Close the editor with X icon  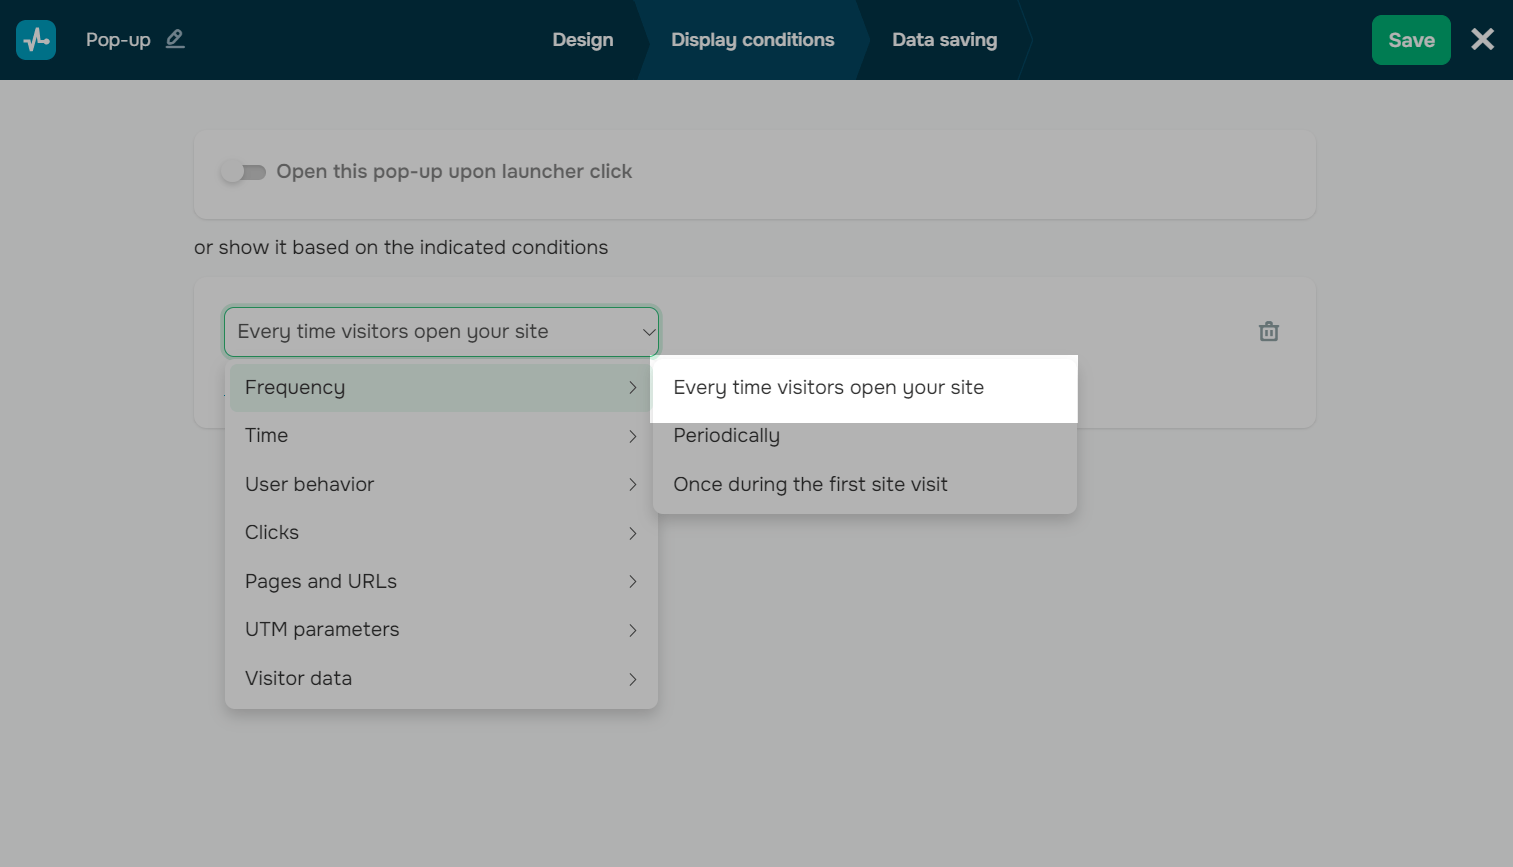click(x=1482, y=40)
